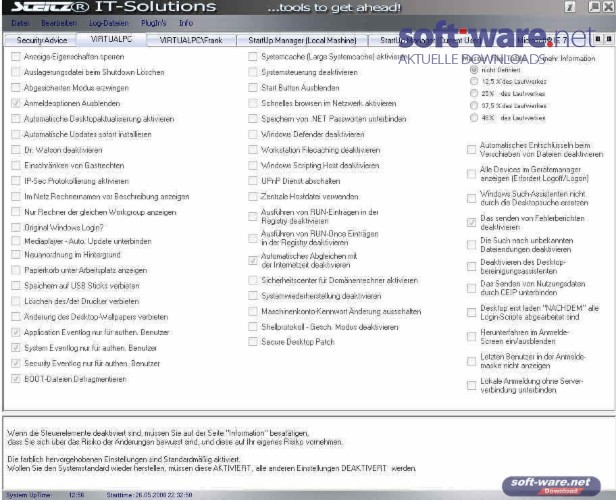Screen dimensions: 616x500
Task: Select '12,5 % des Laufwerkes' radio option
Action: 474,81
